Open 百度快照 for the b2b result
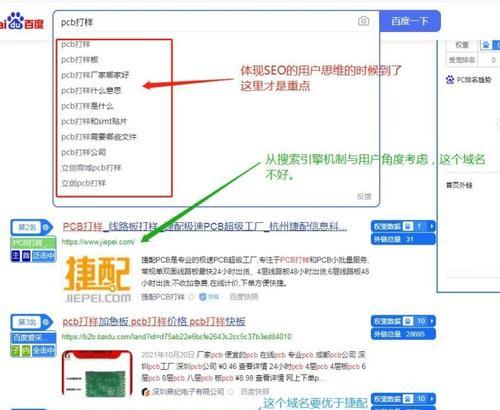The width and height of the screenshot is (500, 410). click(255, 392)
